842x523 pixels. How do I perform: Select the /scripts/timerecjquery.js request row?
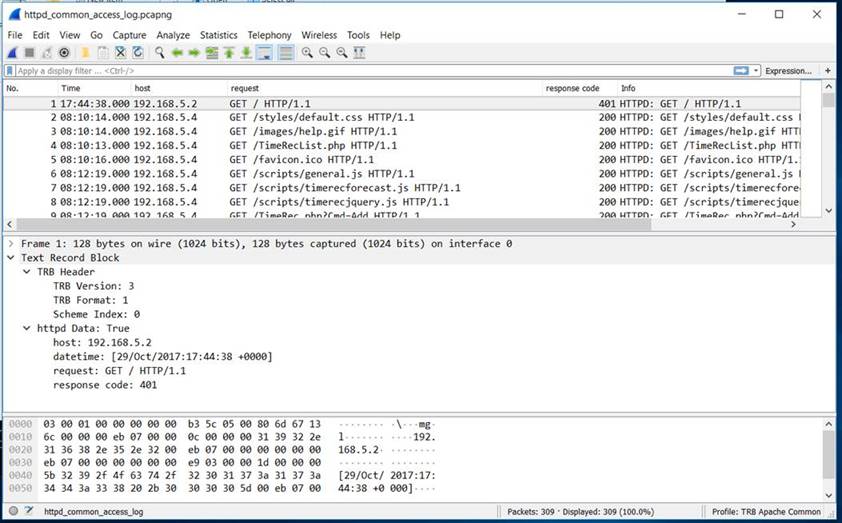402,202
